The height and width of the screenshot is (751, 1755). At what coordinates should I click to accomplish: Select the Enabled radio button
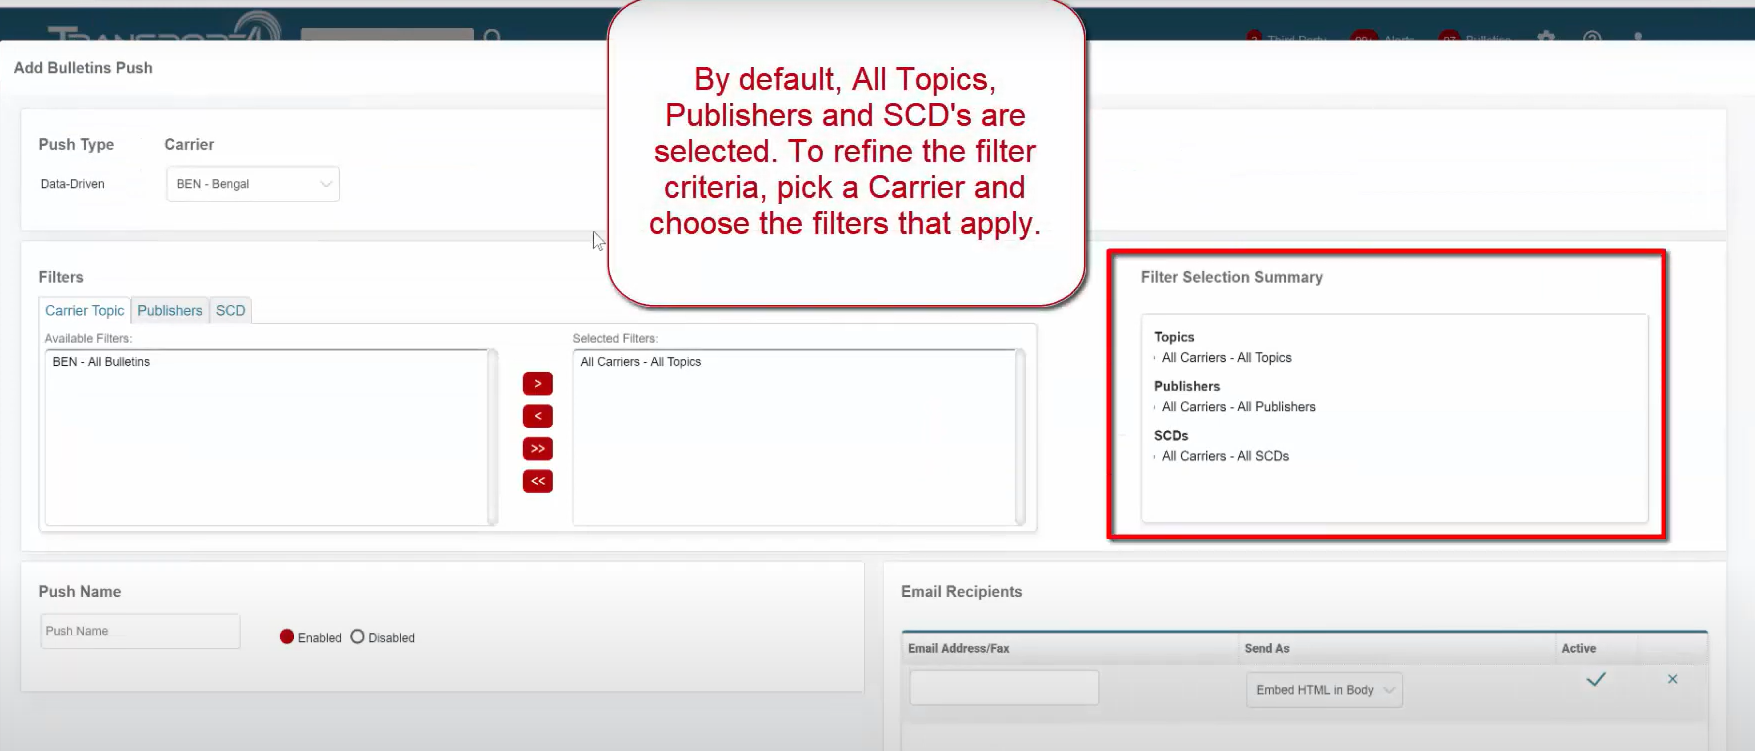coord(287,637)
